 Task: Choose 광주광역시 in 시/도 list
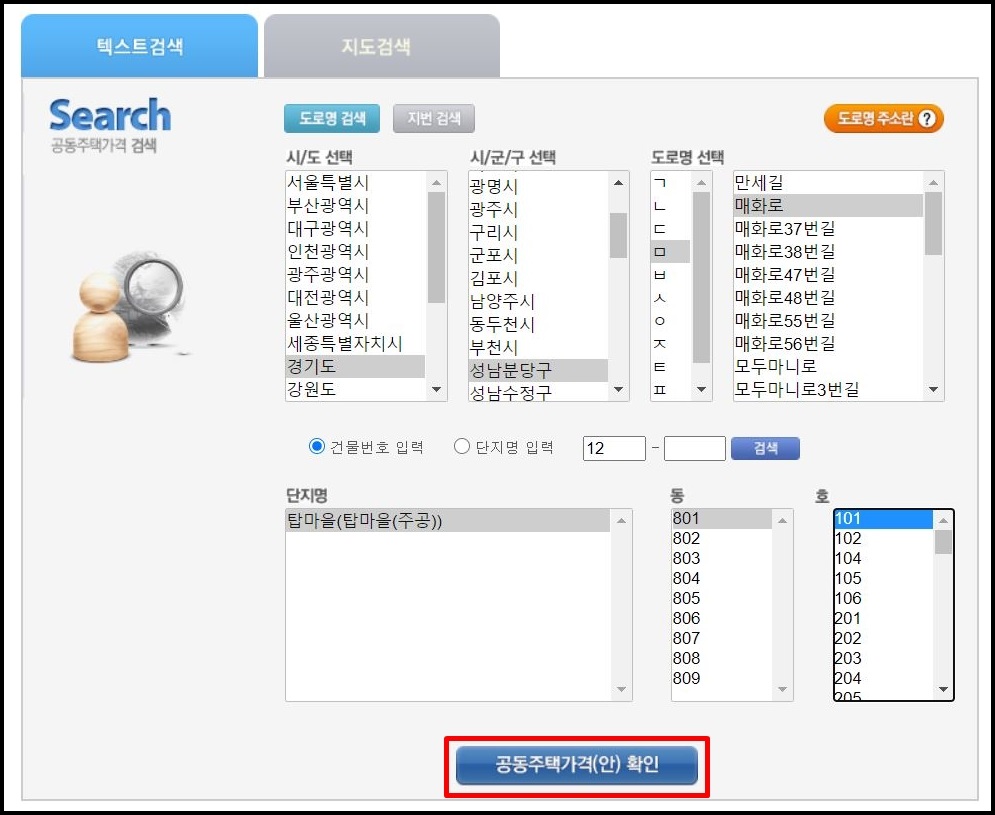pos(355,274)
